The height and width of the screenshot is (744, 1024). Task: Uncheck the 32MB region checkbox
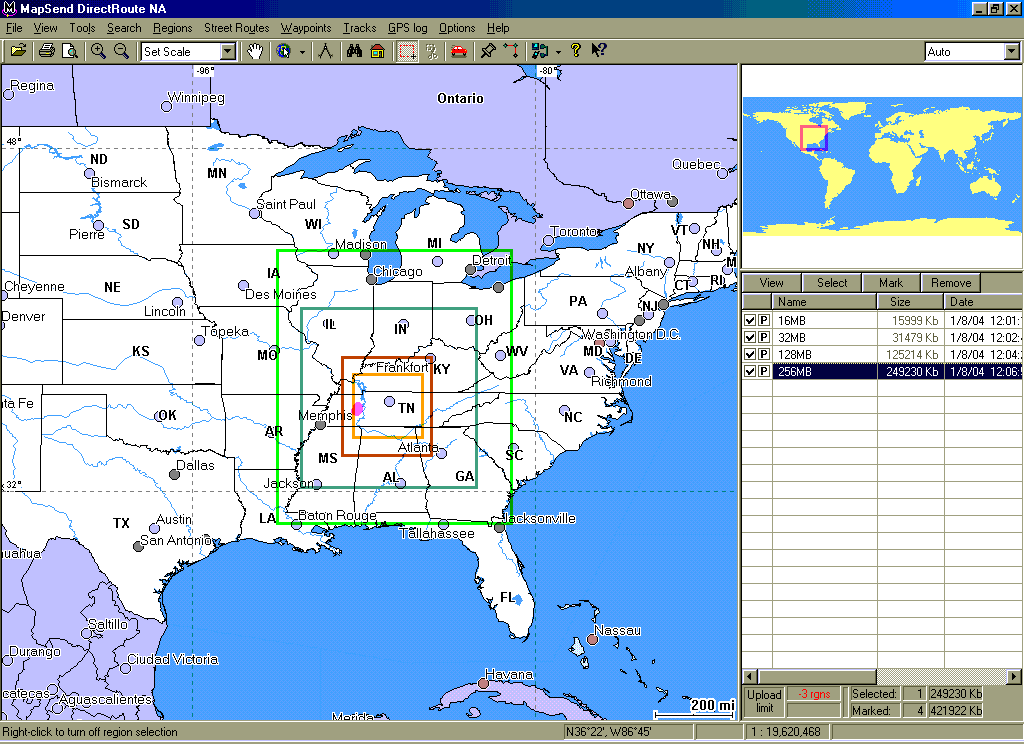tap(750, 337)
